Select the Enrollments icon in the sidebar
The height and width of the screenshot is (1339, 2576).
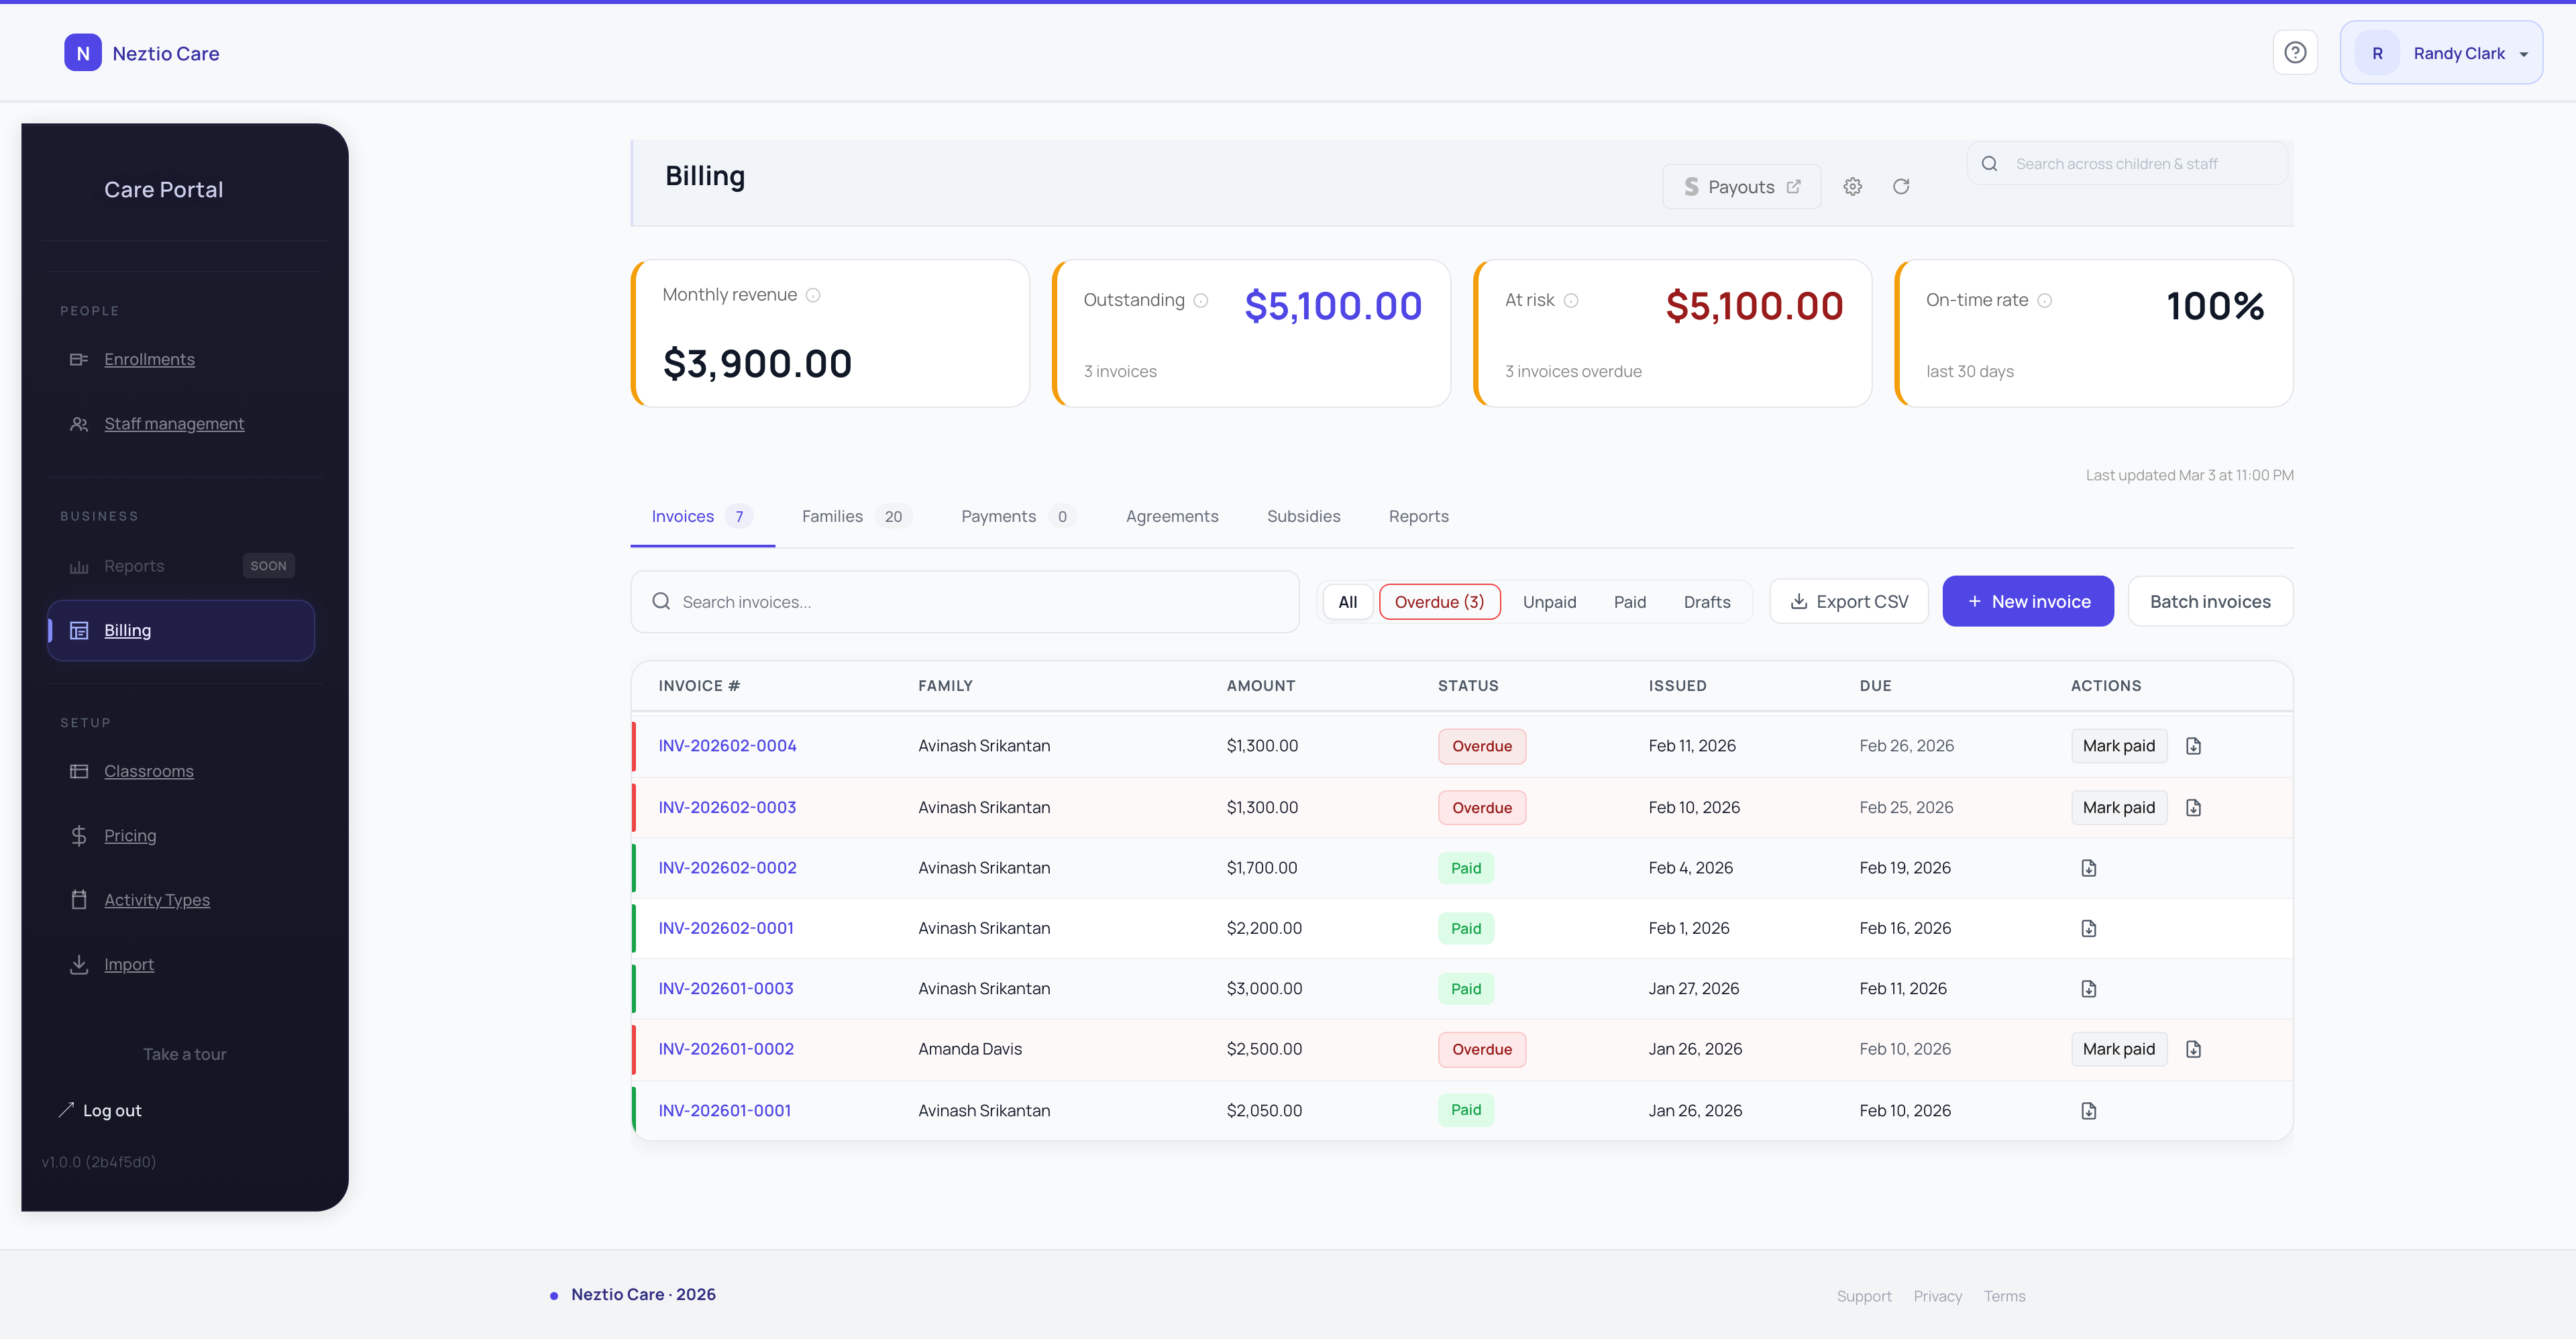click(x=80, y=359)
